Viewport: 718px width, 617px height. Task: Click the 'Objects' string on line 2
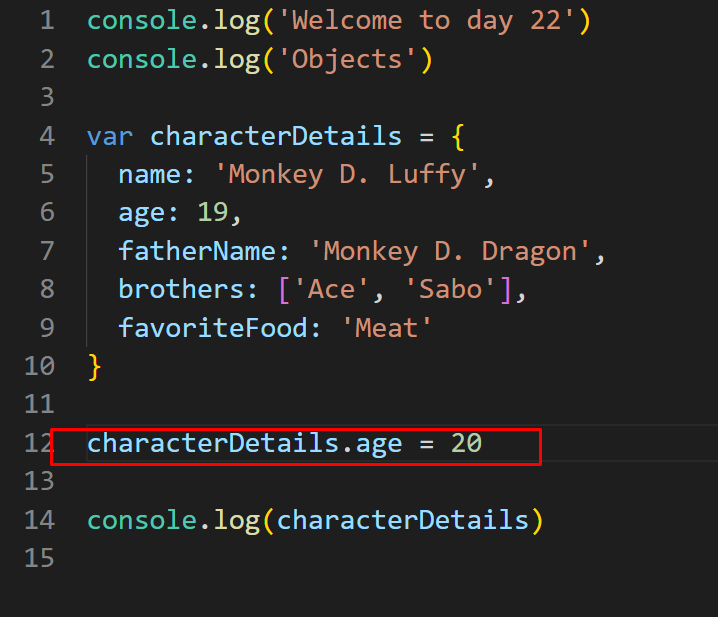coord(347,60)
